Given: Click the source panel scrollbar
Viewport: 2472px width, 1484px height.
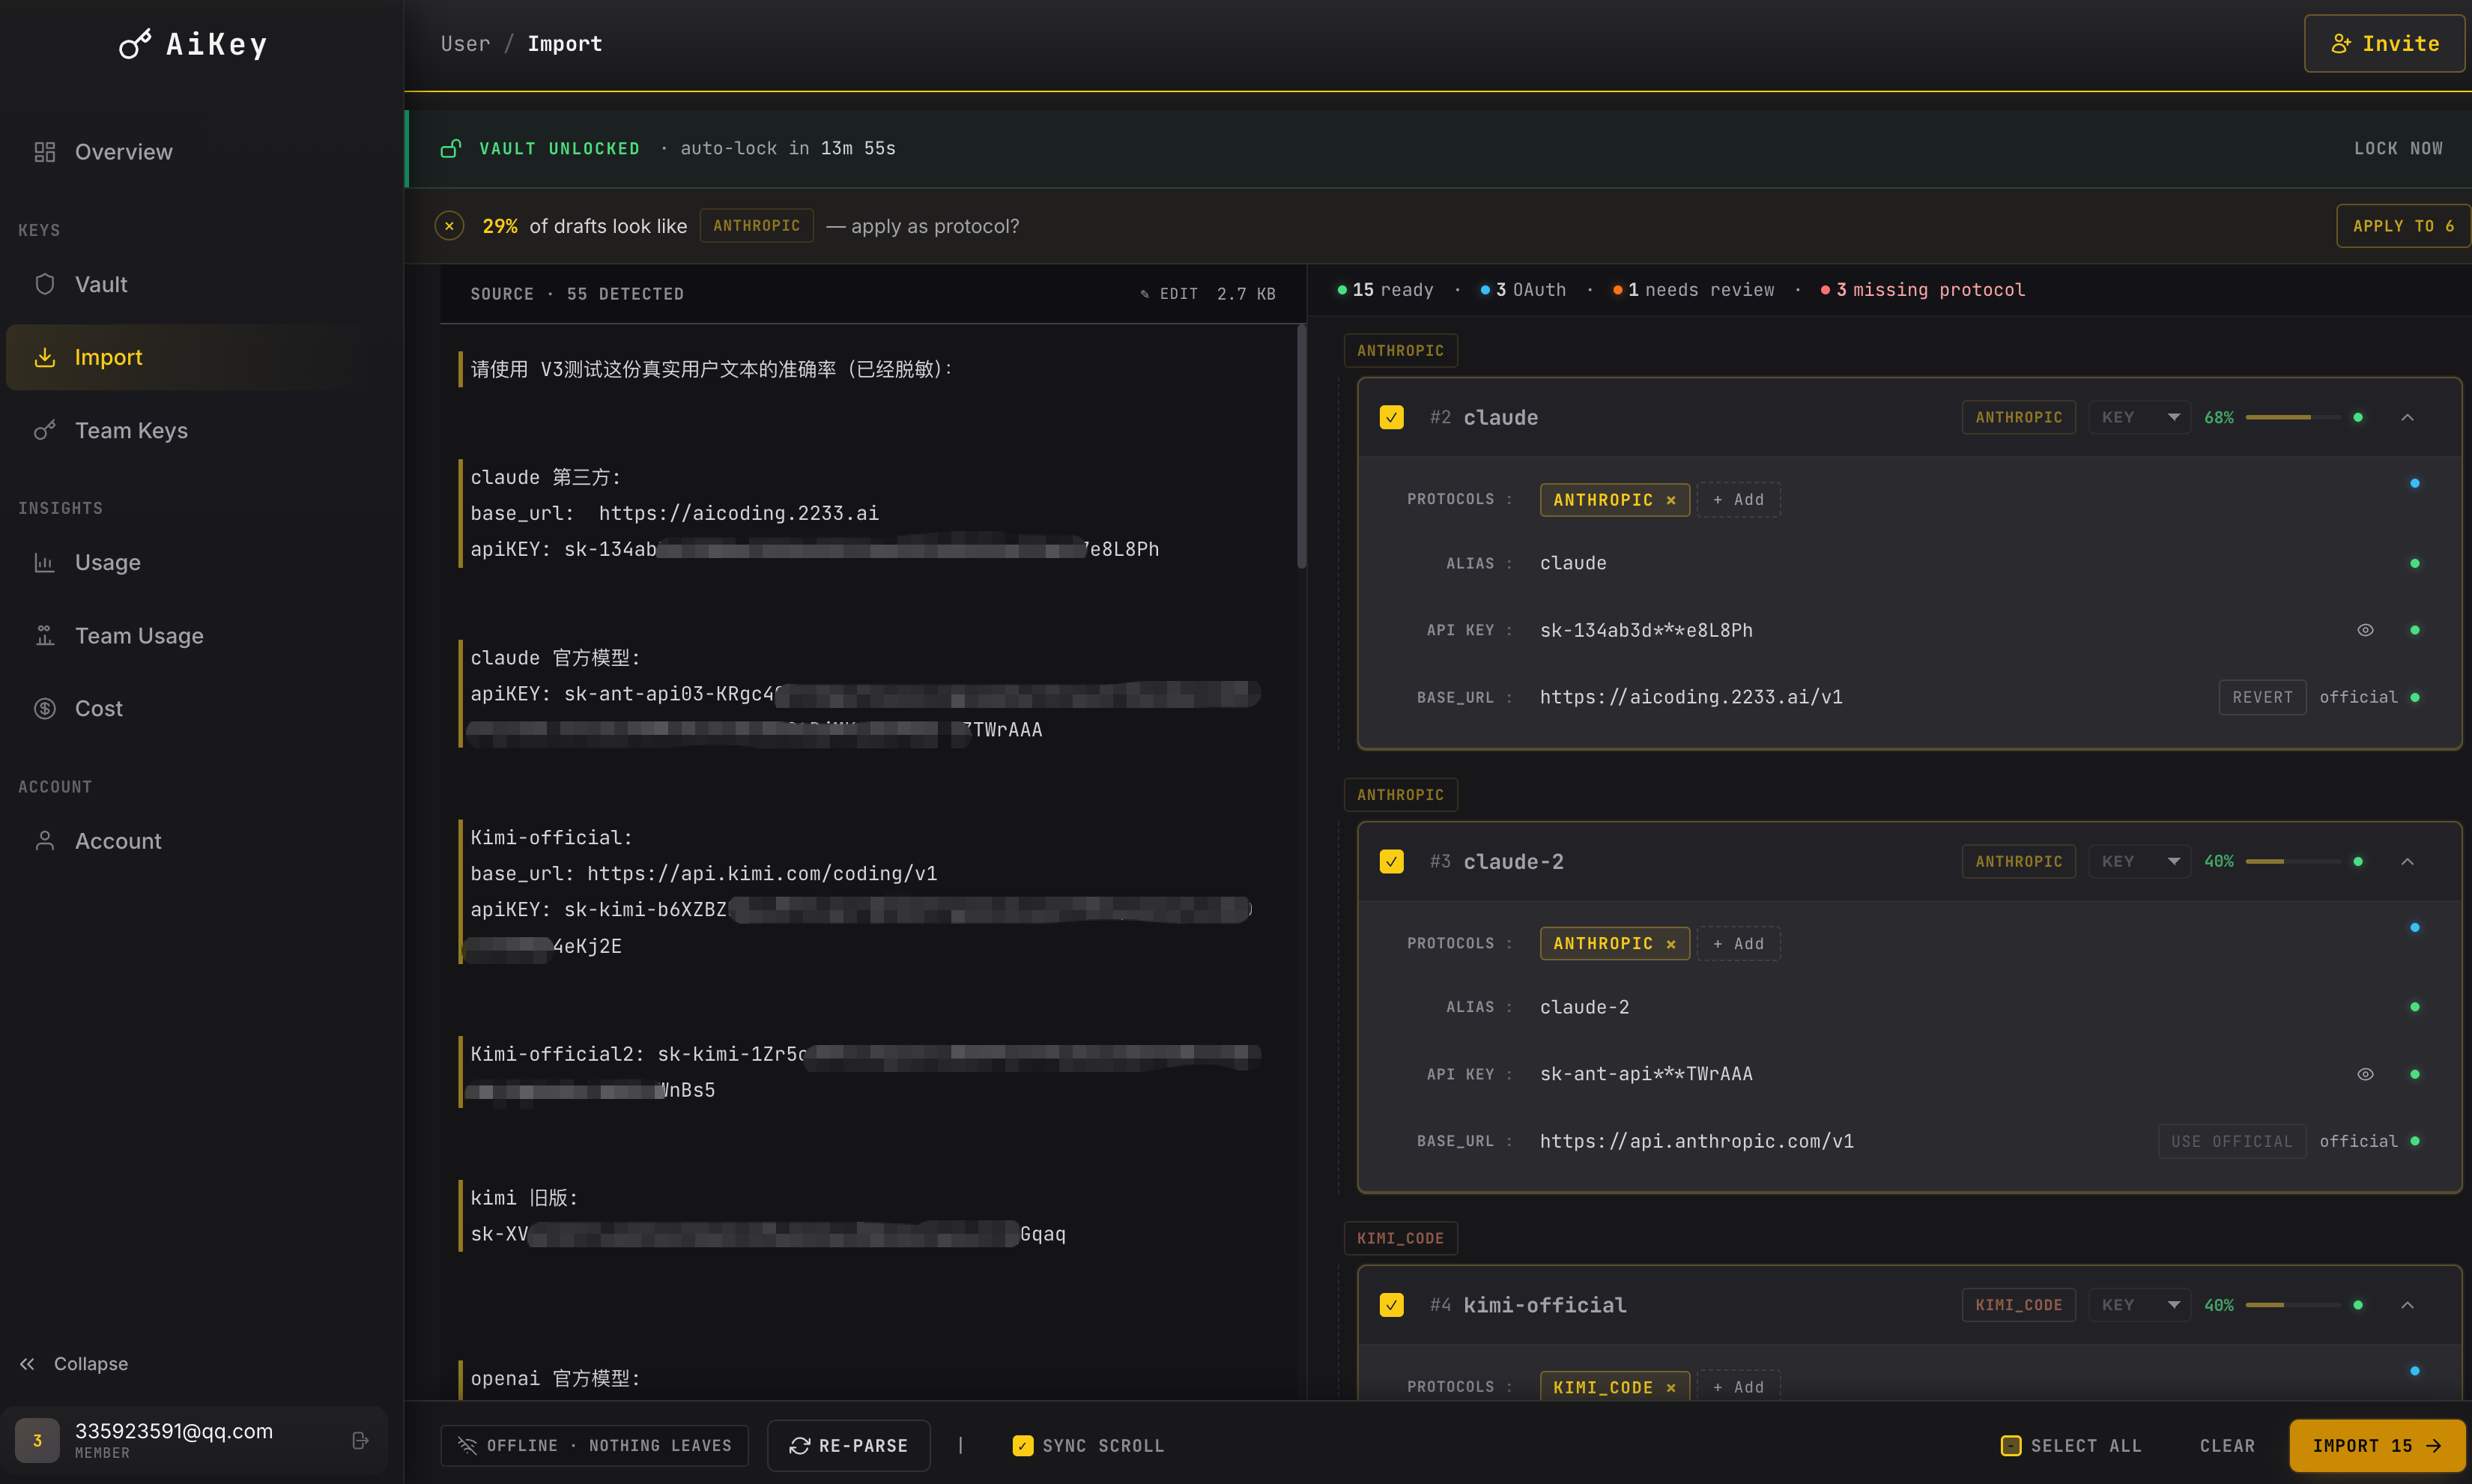Looking at the screenshot, I should (1301, 446).
